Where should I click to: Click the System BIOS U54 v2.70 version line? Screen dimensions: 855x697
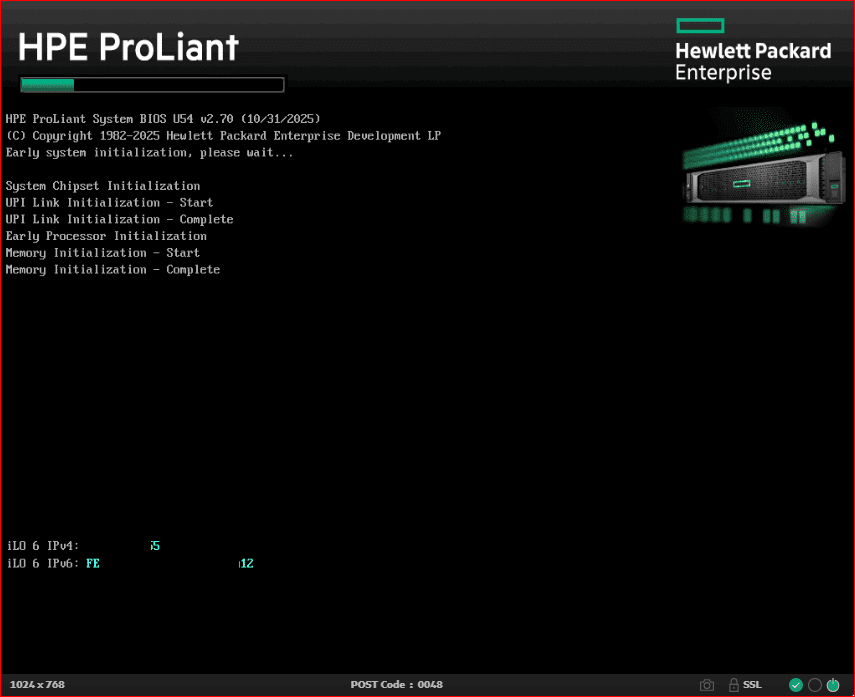[163, 119]
